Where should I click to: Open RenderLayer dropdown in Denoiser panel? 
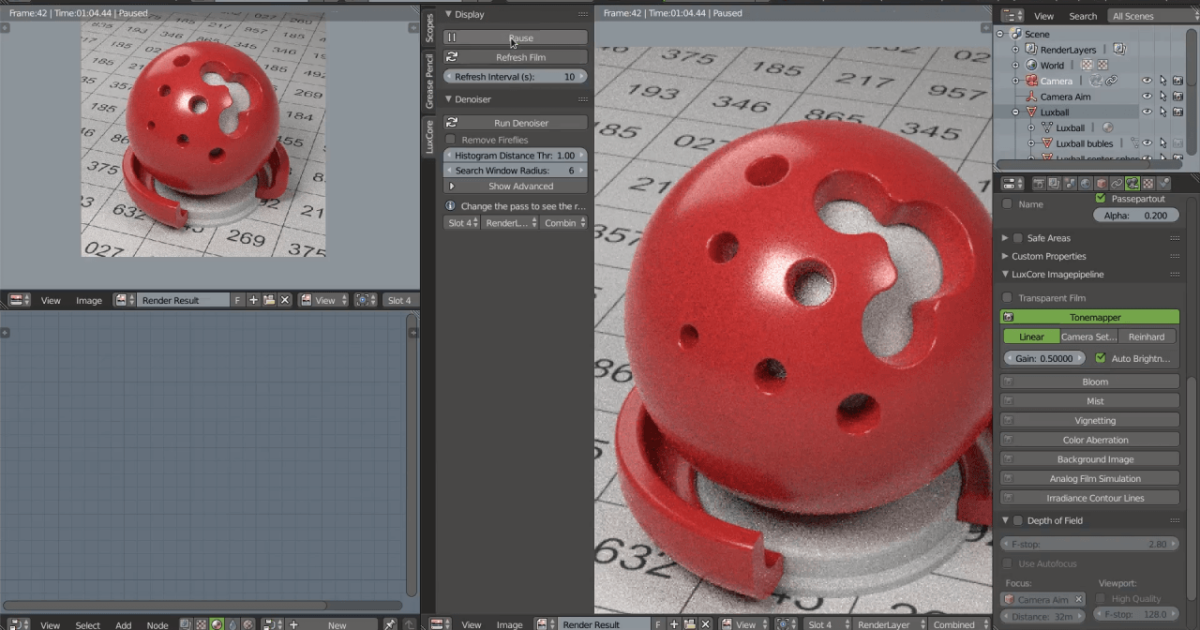(x=510, y=223)
